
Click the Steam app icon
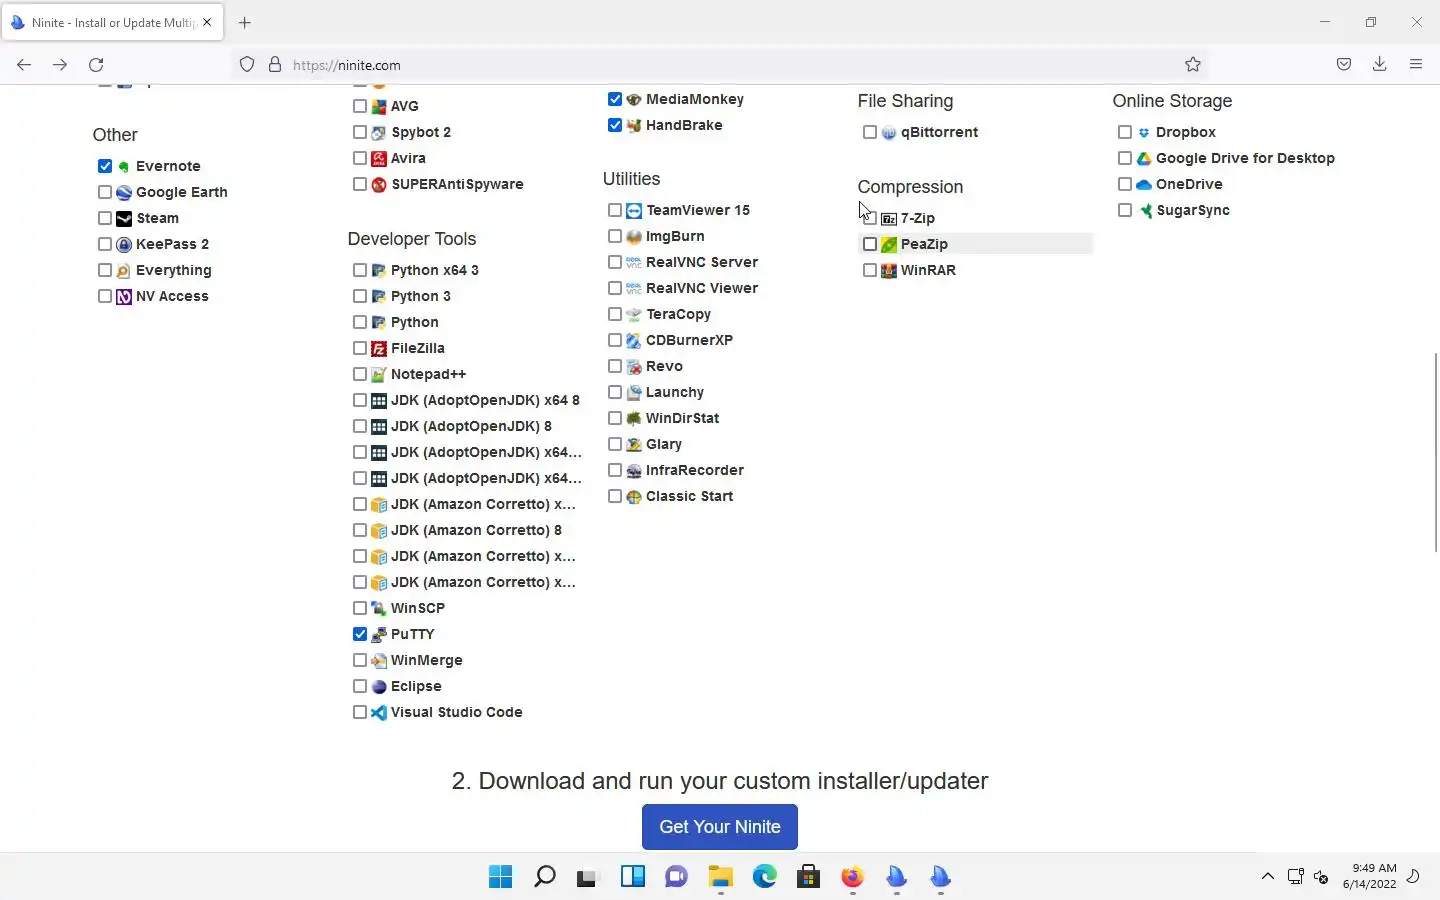pyautogui.click(x=124, y=218)
